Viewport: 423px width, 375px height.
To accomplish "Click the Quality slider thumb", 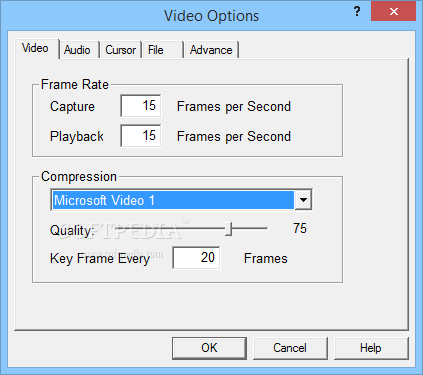I will [228, 229].
